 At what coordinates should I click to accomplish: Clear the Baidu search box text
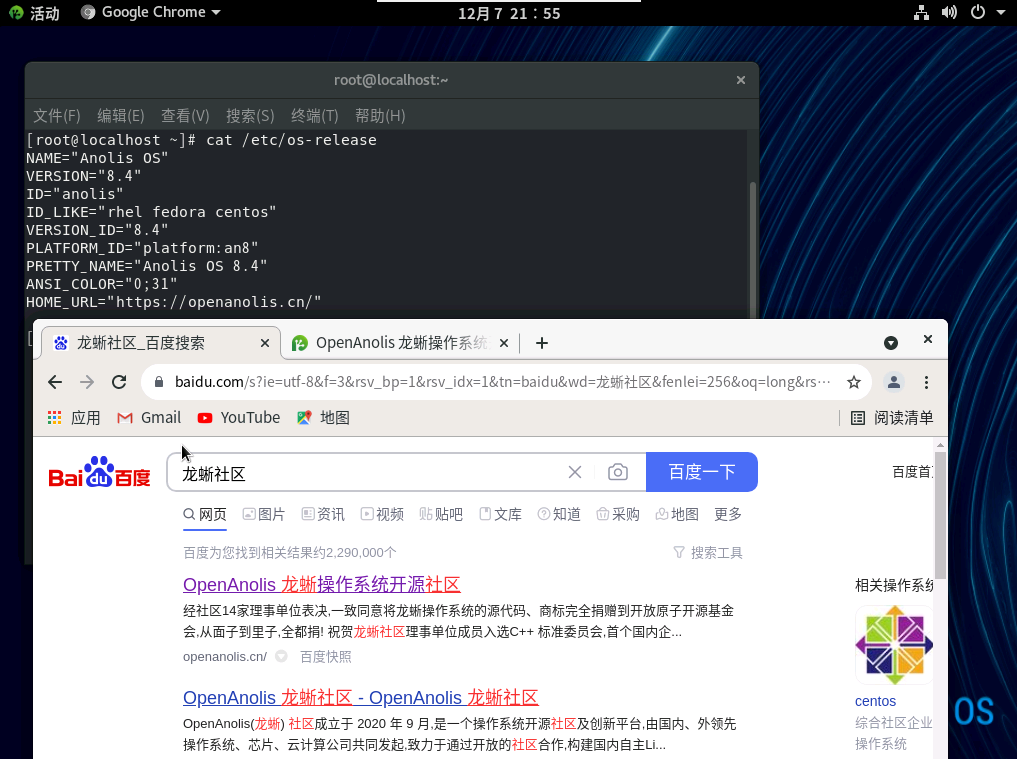click(x=575, y=472)
